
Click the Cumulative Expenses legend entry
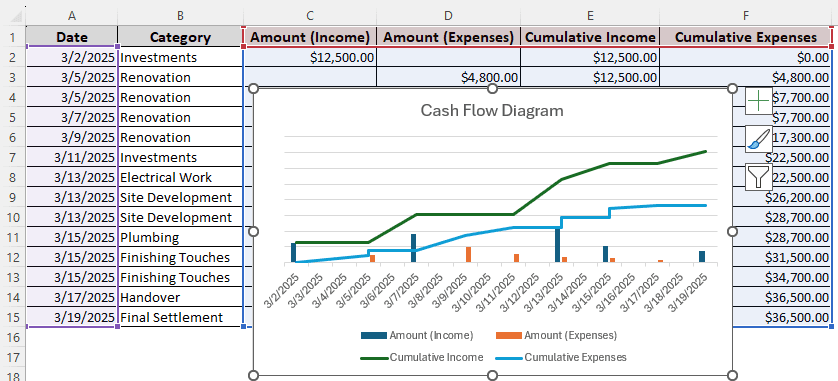pyautogui.click(x=561, y=357)
